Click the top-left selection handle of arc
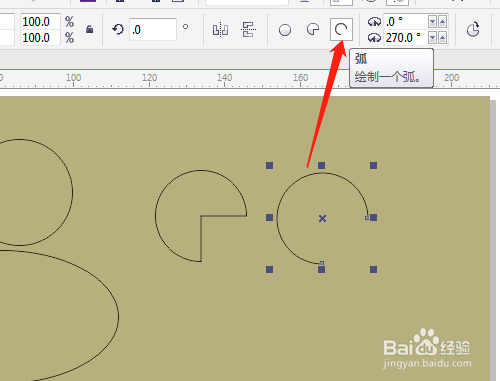500x381 pixels. (x=269, y=165)
